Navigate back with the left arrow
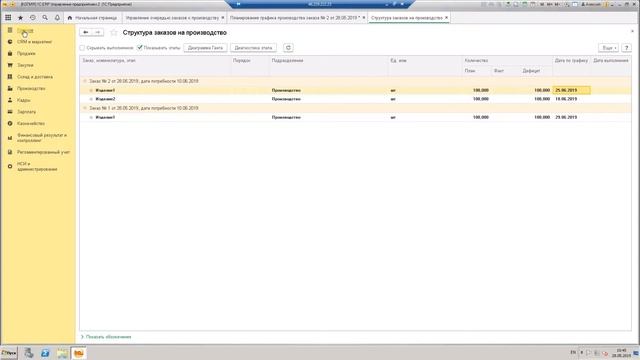The width and height of the screenshot is (640, 360). click(x=86, y=32)
